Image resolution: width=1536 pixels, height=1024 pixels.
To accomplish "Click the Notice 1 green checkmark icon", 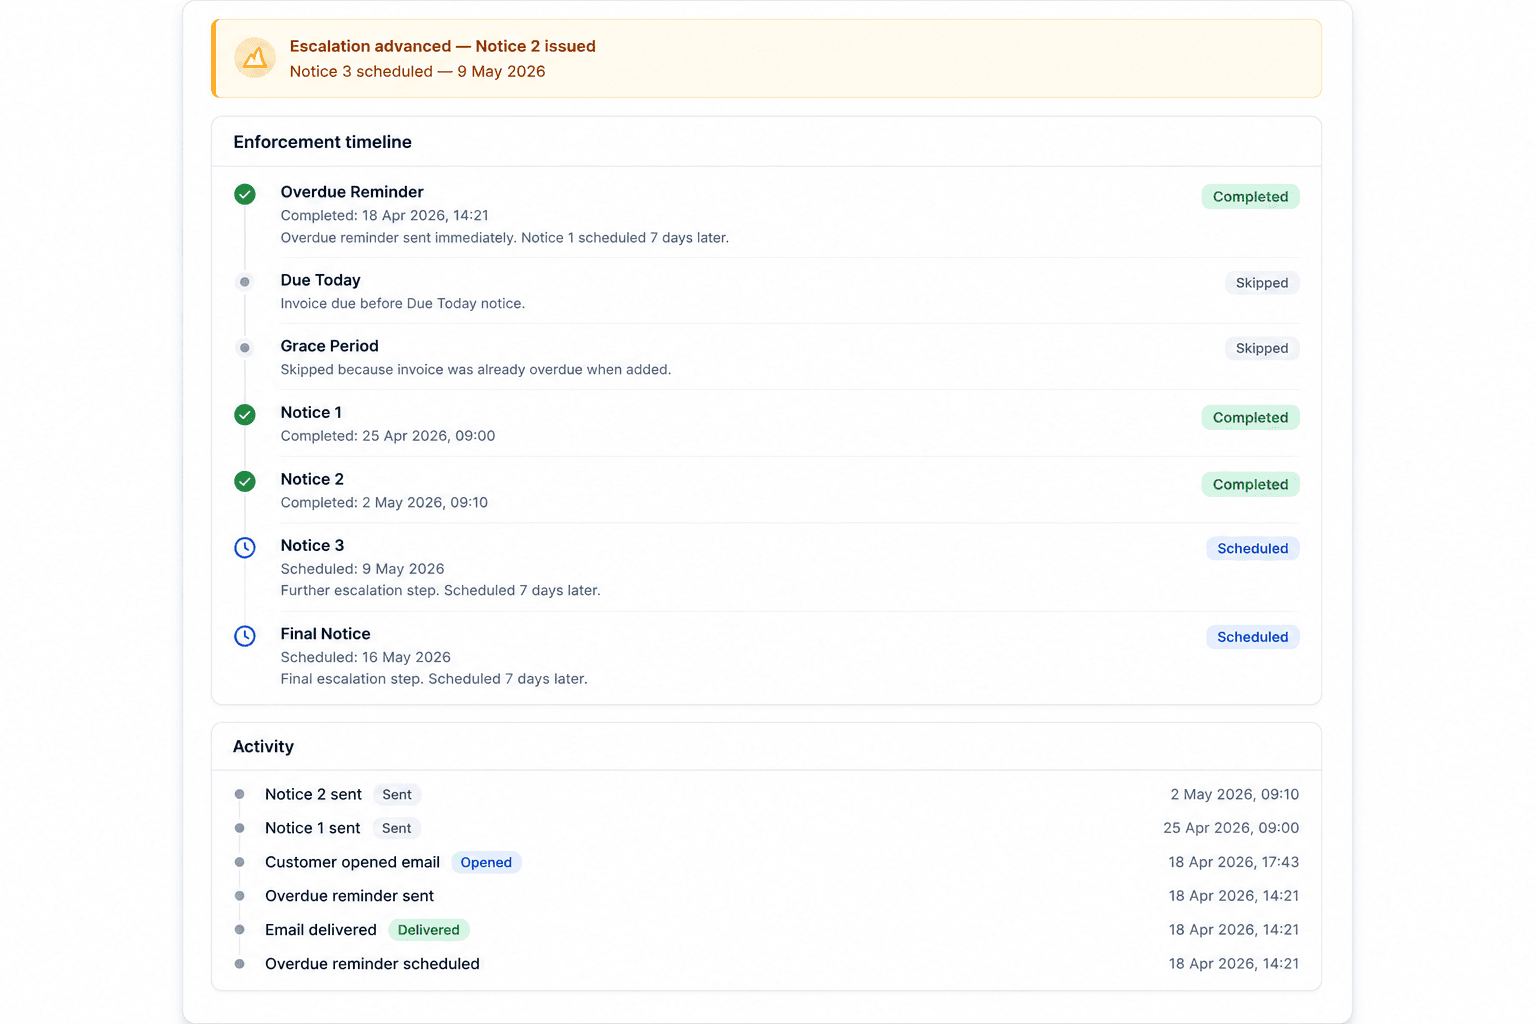I will (x=245, y=414).
